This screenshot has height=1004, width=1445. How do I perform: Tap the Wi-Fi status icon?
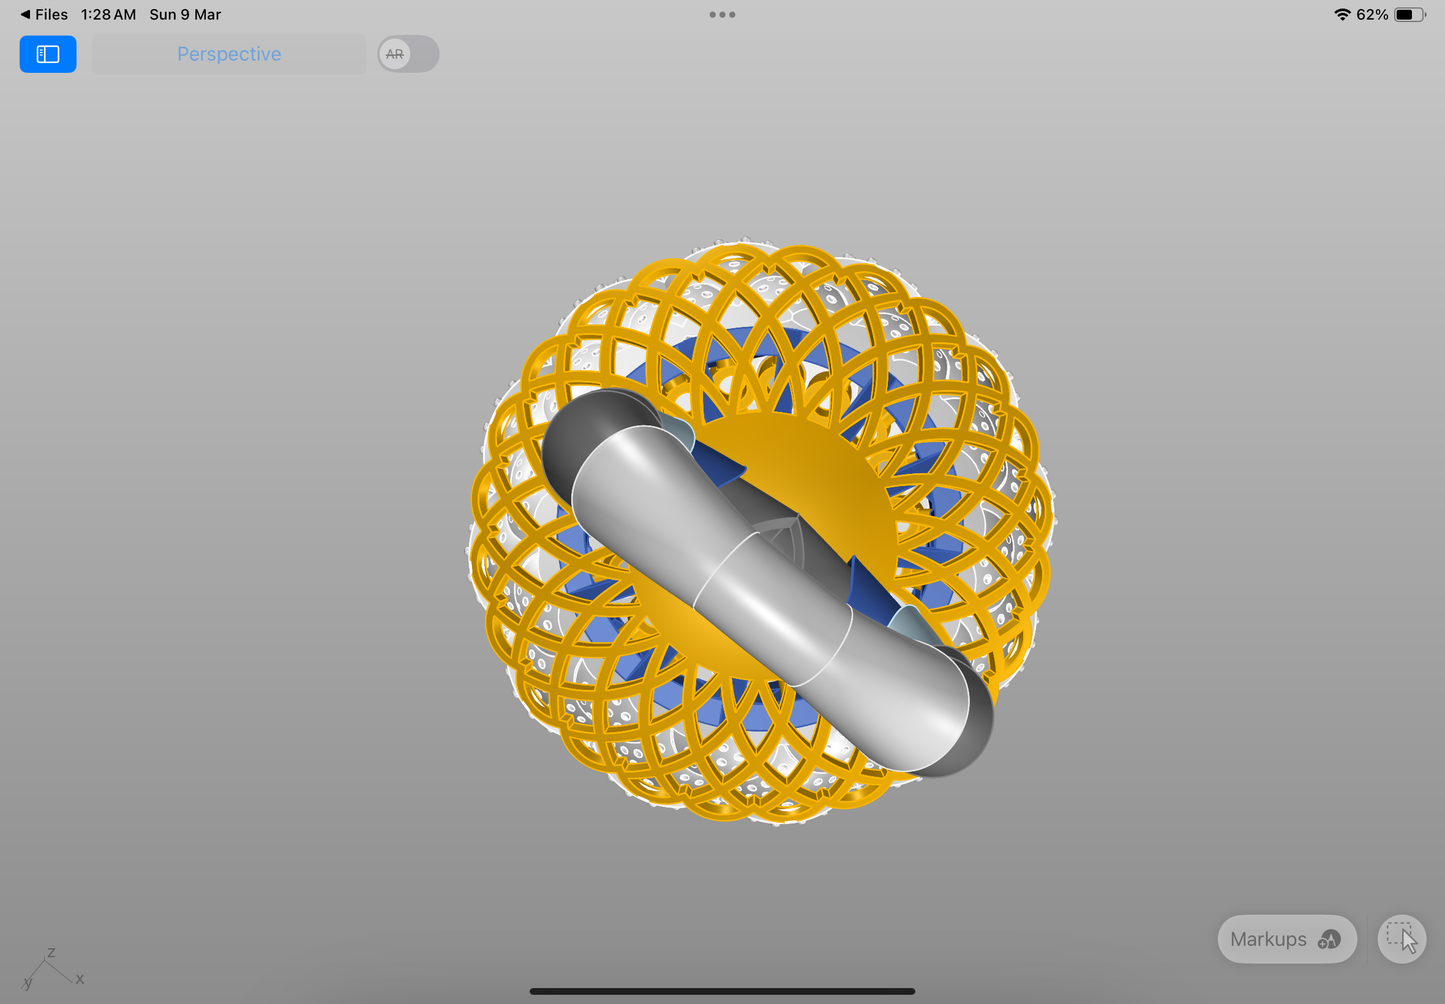(x=1342, y=14)
